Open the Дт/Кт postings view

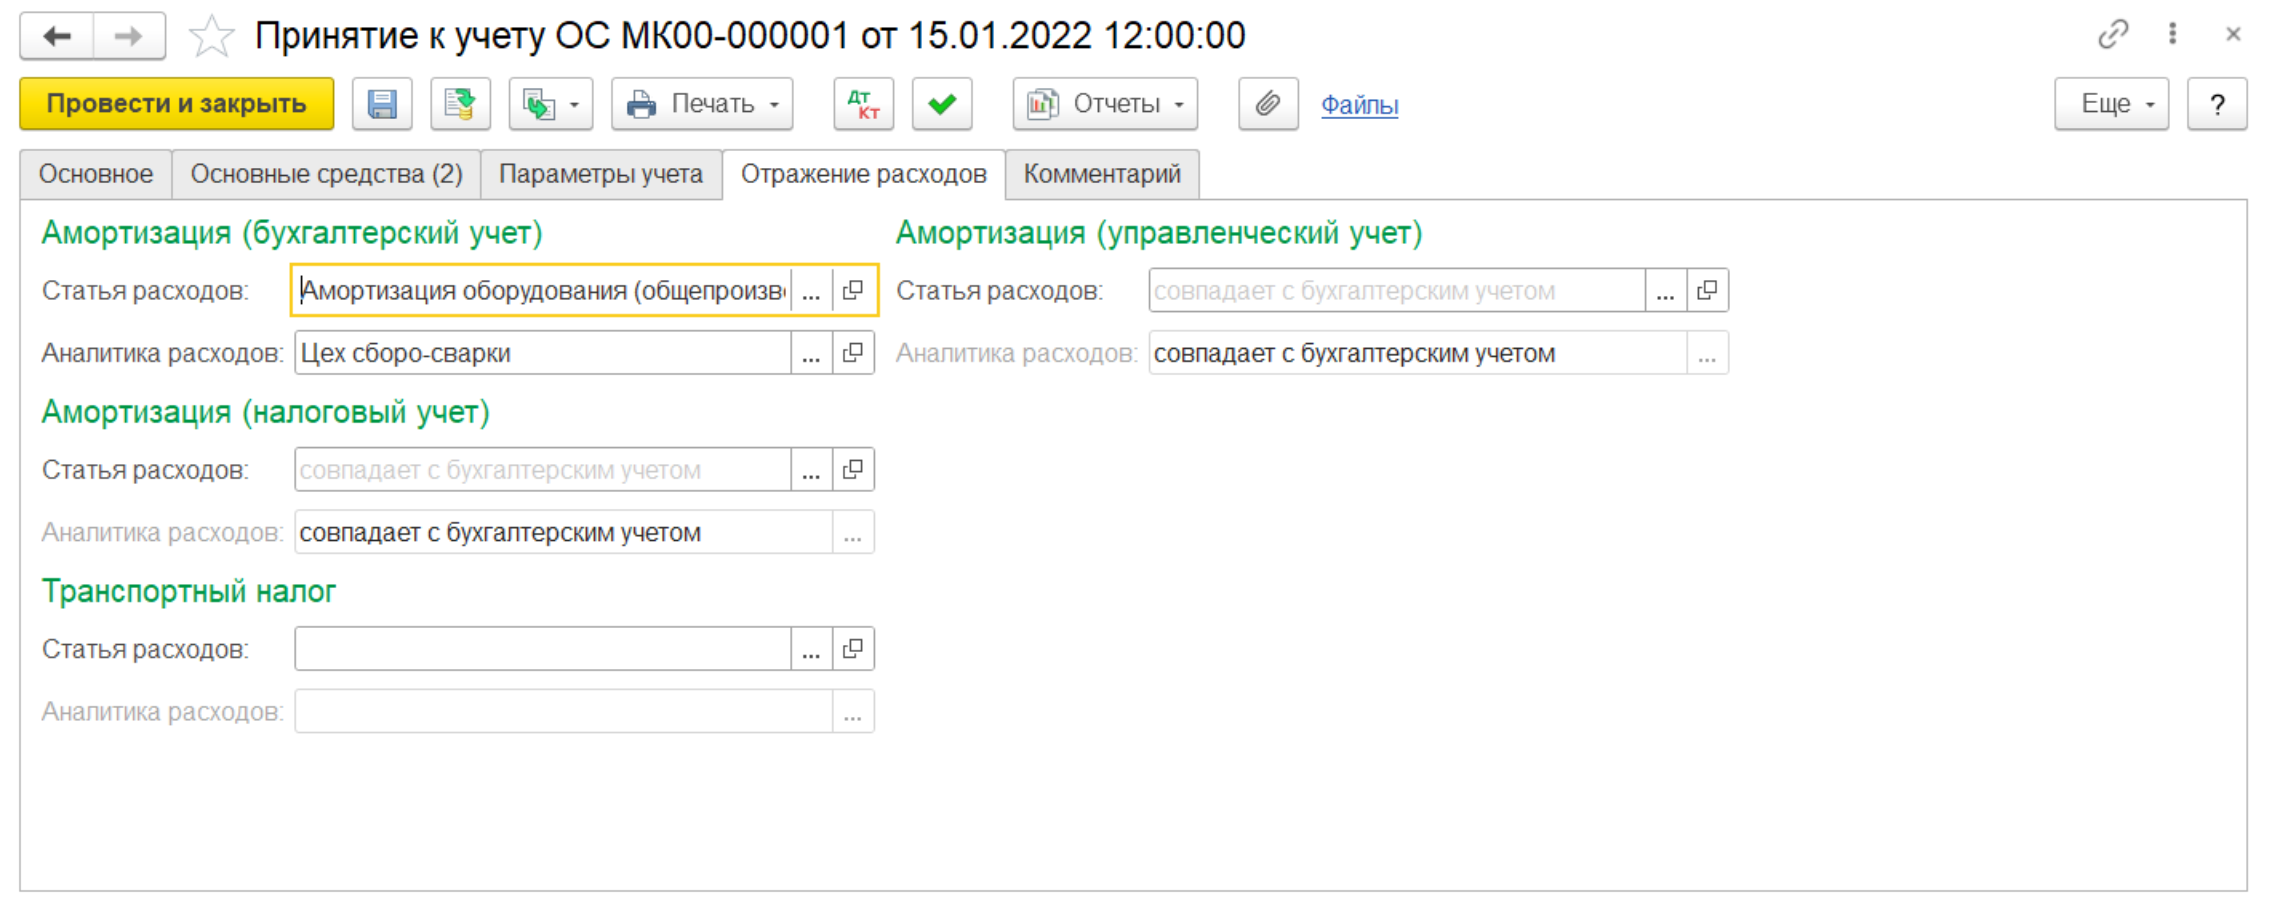coord(863,104)
